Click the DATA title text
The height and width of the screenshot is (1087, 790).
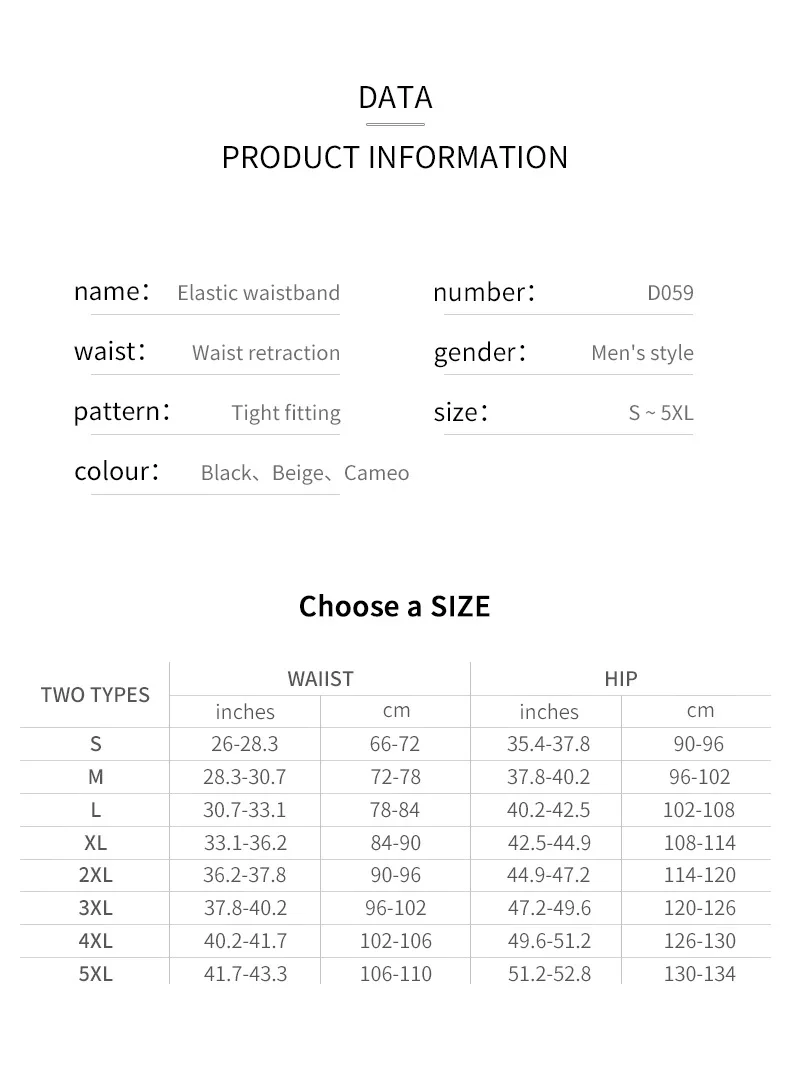(395, 97)
